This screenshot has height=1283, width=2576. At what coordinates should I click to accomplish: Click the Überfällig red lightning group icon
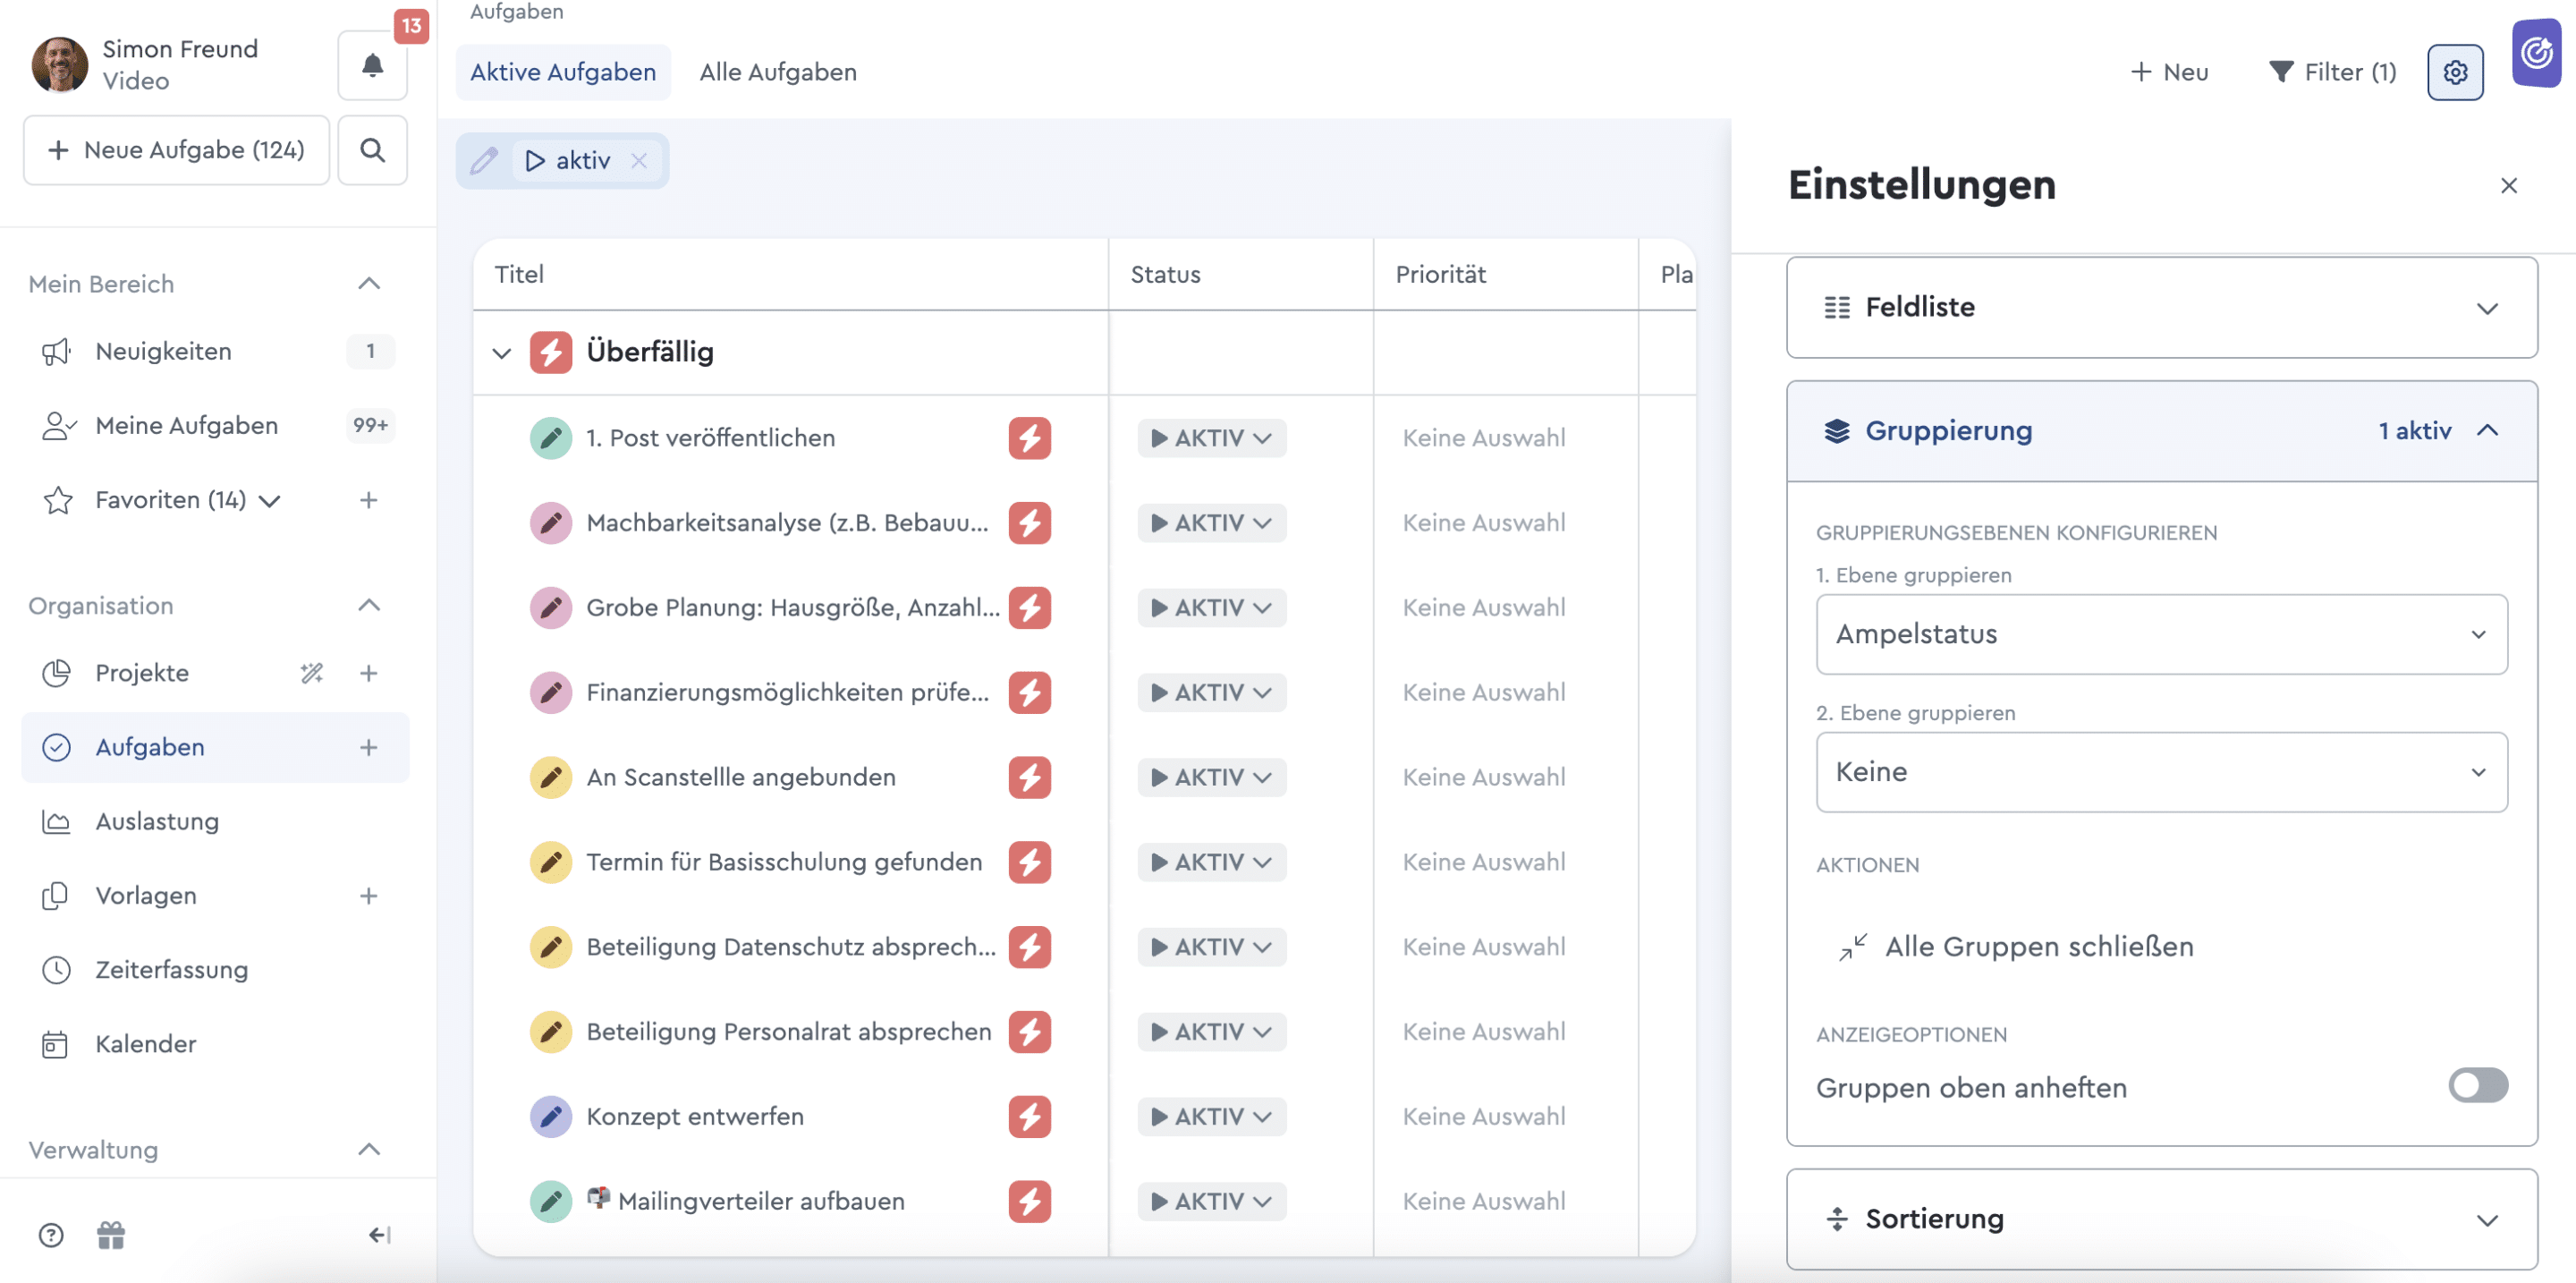pyautogui.click(x=551, y=352)
